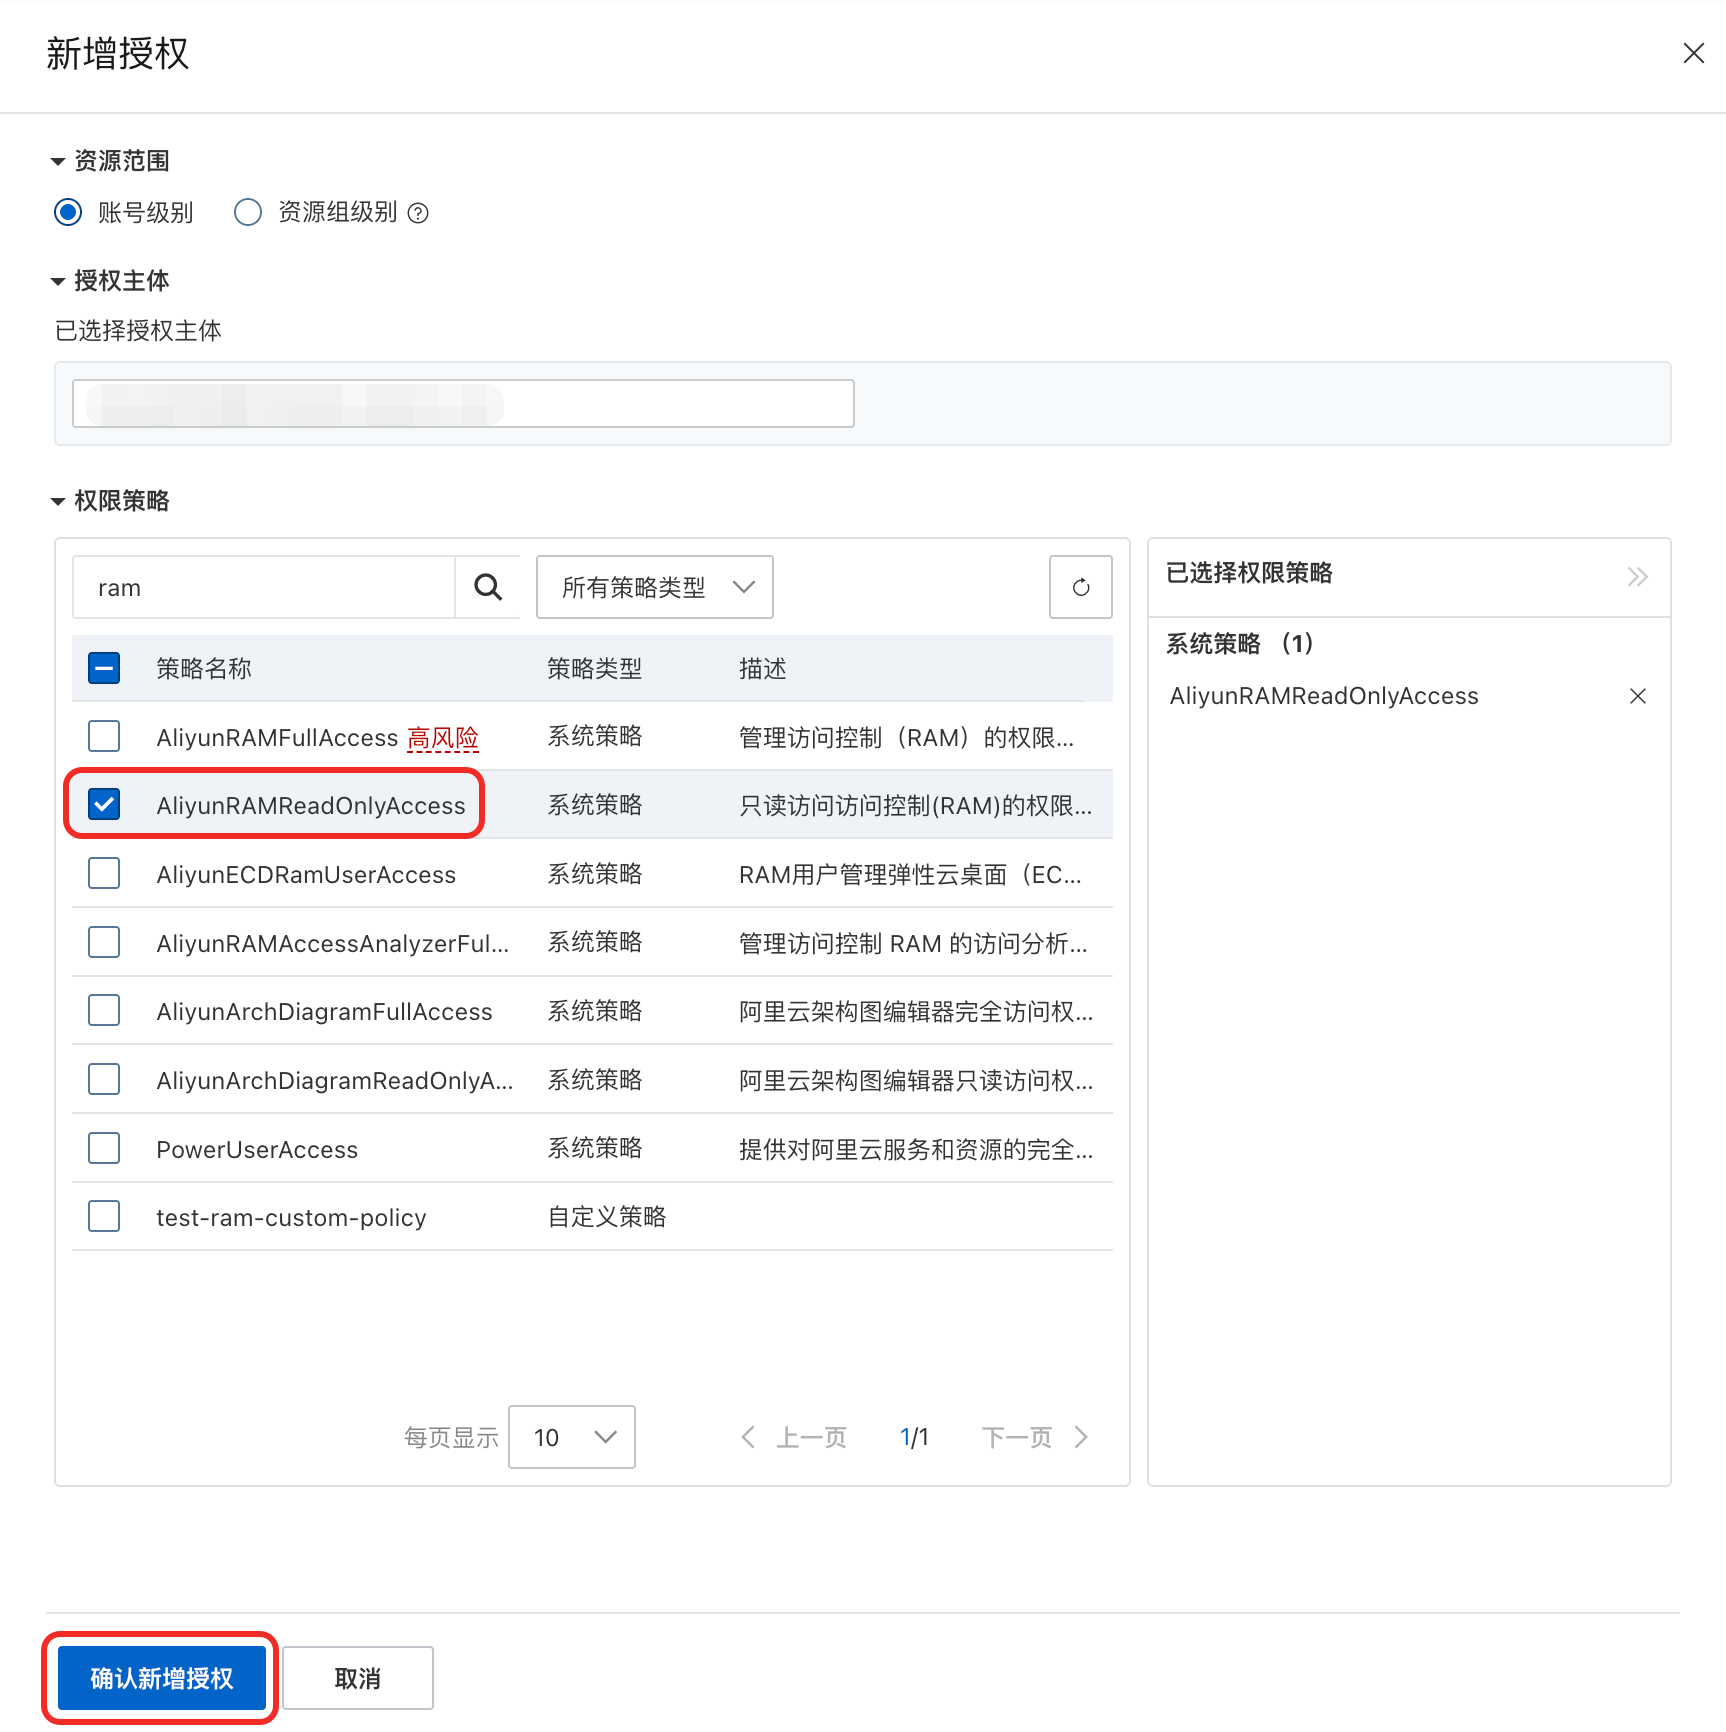Click the AliyunECDRamUserAccess policy name
Screen dimensions: 1726x1732
(306, 875)
